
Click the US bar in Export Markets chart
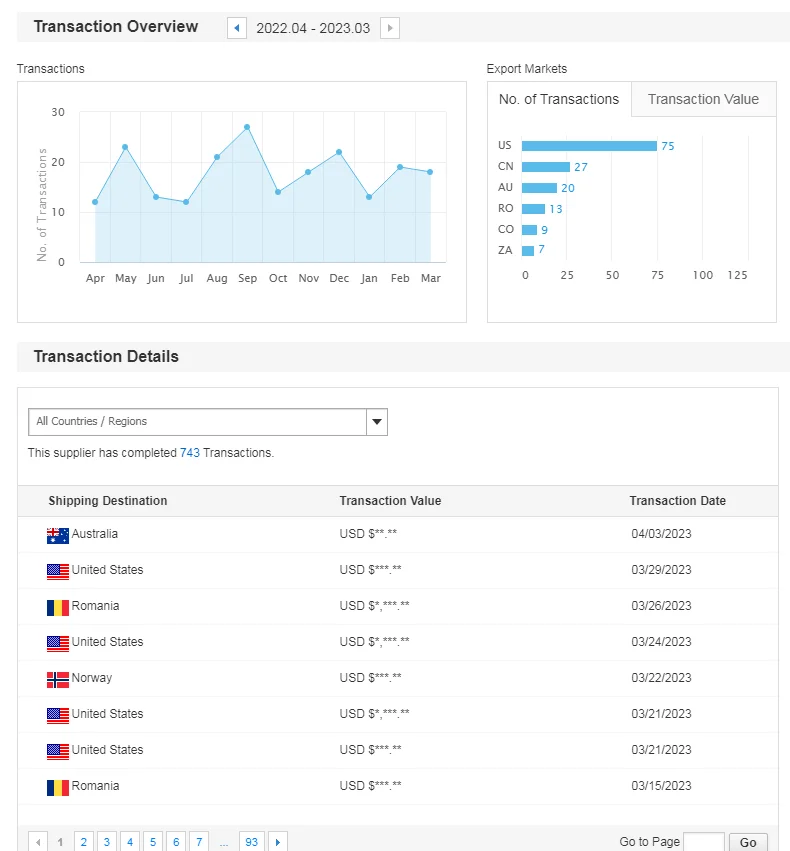pos(589,146)
